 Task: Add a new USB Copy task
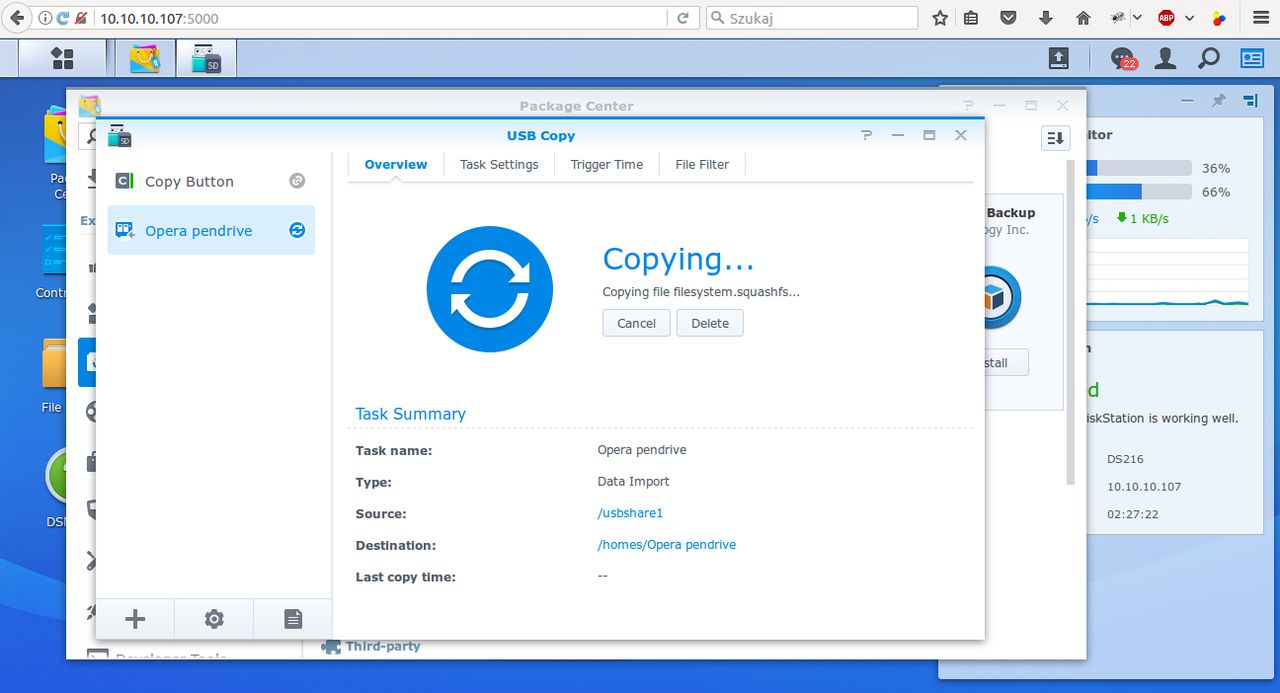[x=135, y=619]
